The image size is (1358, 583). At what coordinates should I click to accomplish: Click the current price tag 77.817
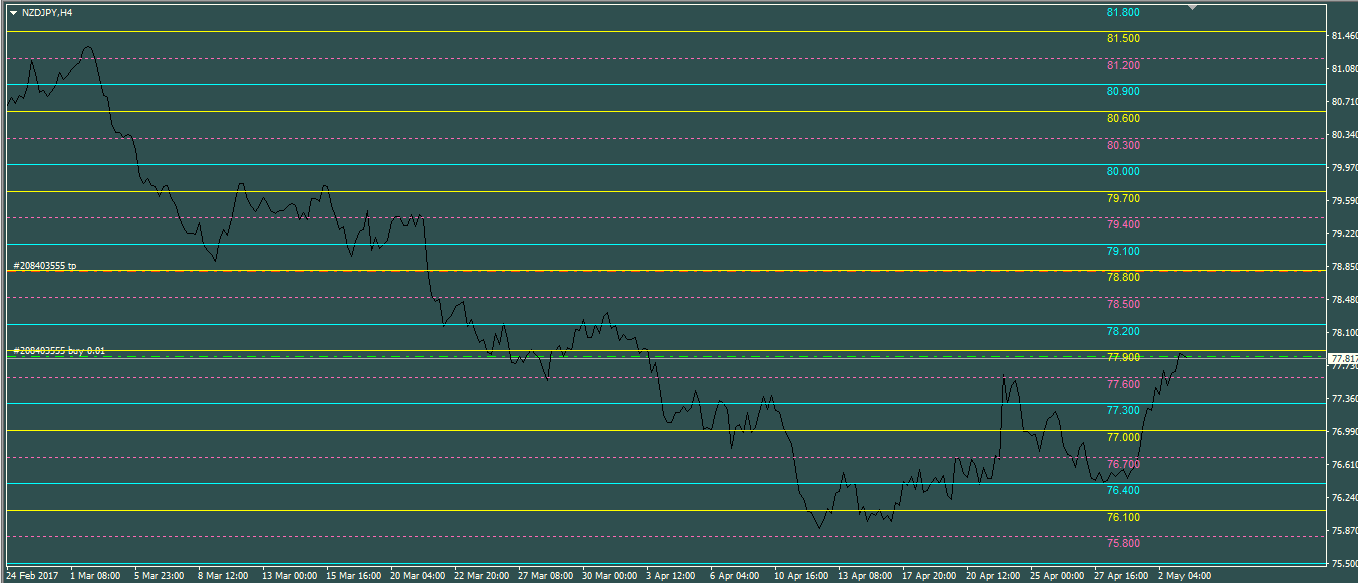(x=1343, y=358)
